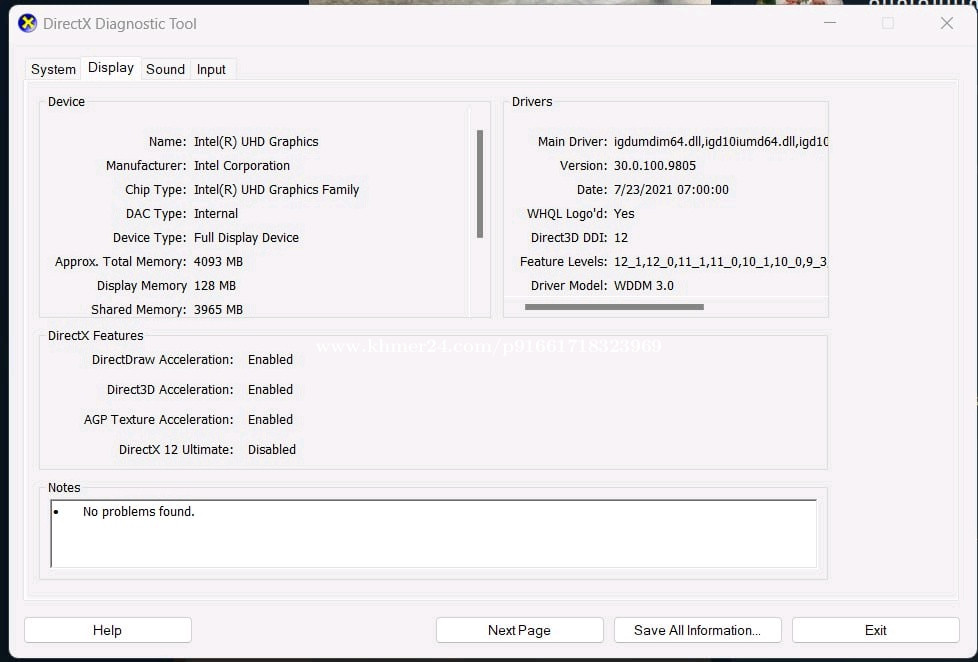This screenshot has height=662, width=978.
Task: Click the '4093 MB' total memory value
Action: [x=218, y=261]
